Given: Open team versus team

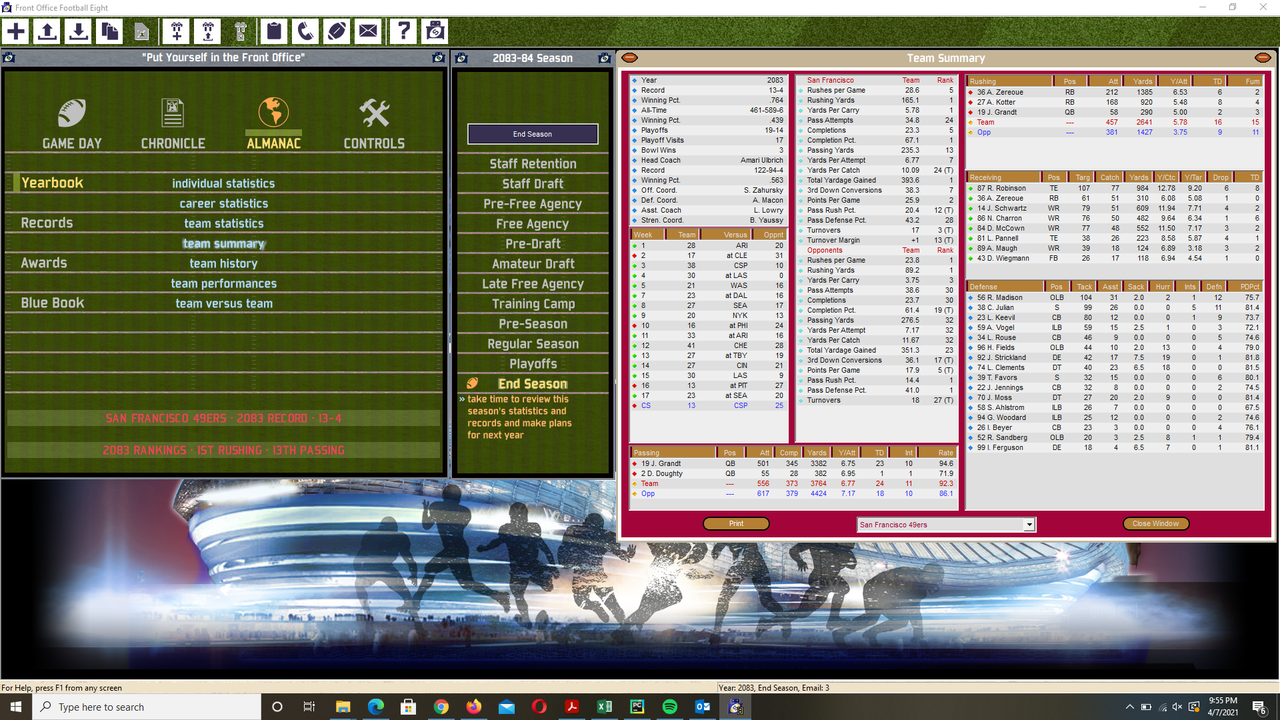Looking at the screenshot, I should 224,303.
